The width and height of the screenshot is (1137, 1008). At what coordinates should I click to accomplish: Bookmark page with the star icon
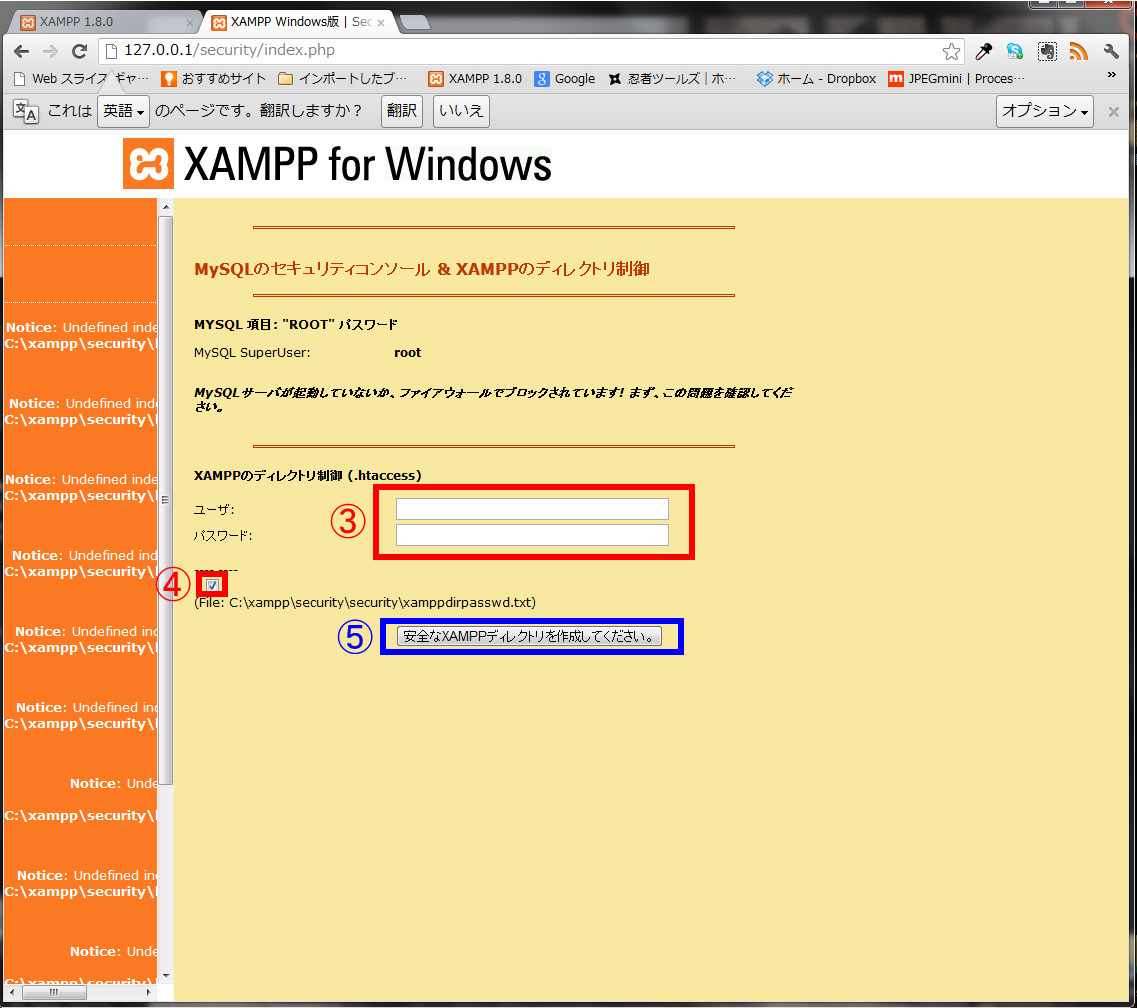951,51
